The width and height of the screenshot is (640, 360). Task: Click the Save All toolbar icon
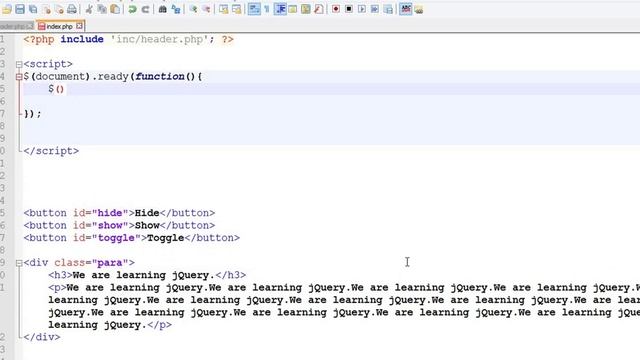[33, 9]
